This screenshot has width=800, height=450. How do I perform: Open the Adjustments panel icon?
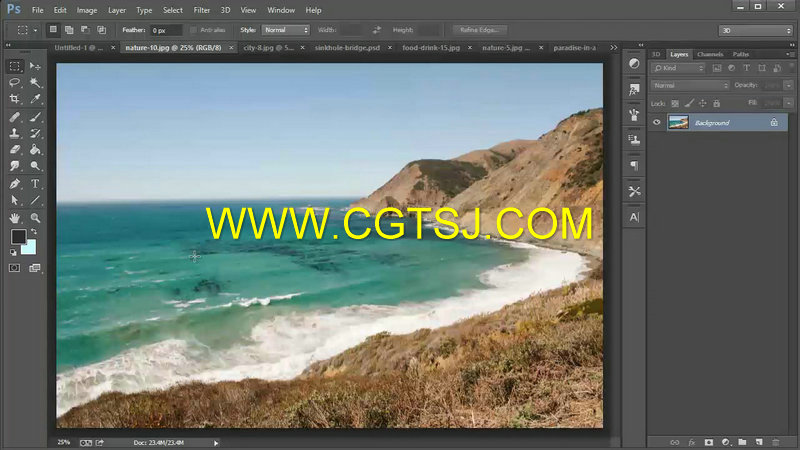tap(634, 64)
